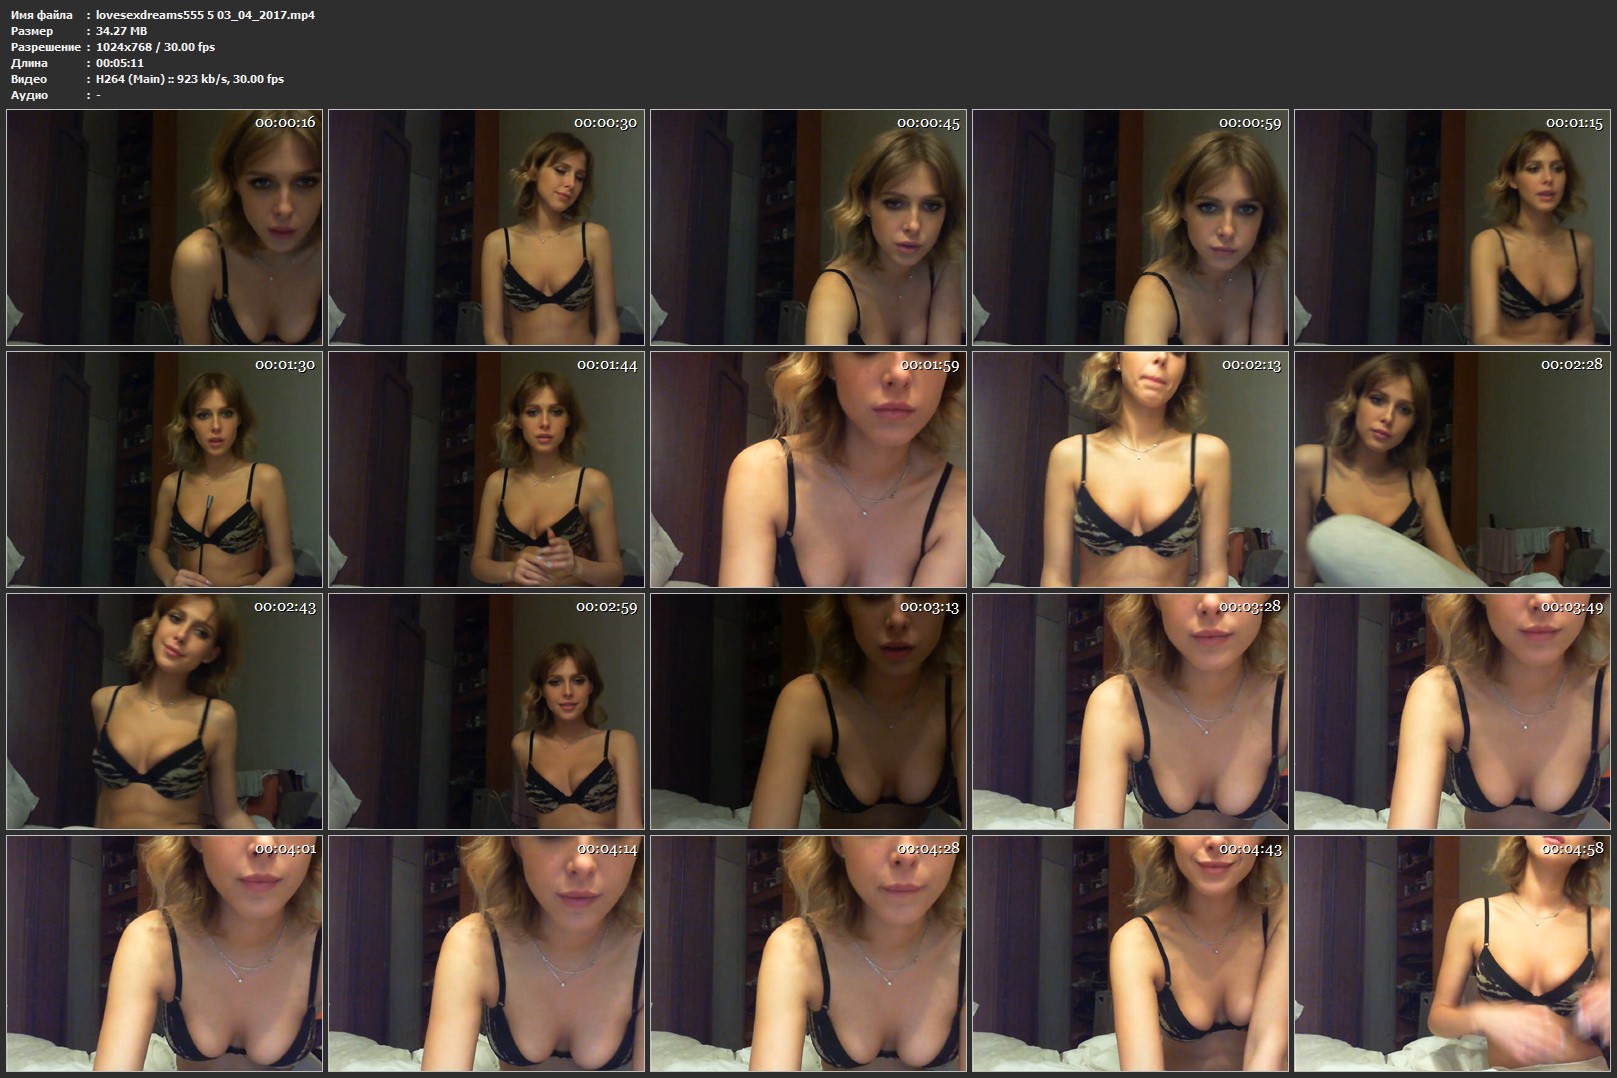Pick the frame with timestamp 00:02:28
Screen dimensions: 1617x1078
pyautogui.click(x=1452, y=469)
